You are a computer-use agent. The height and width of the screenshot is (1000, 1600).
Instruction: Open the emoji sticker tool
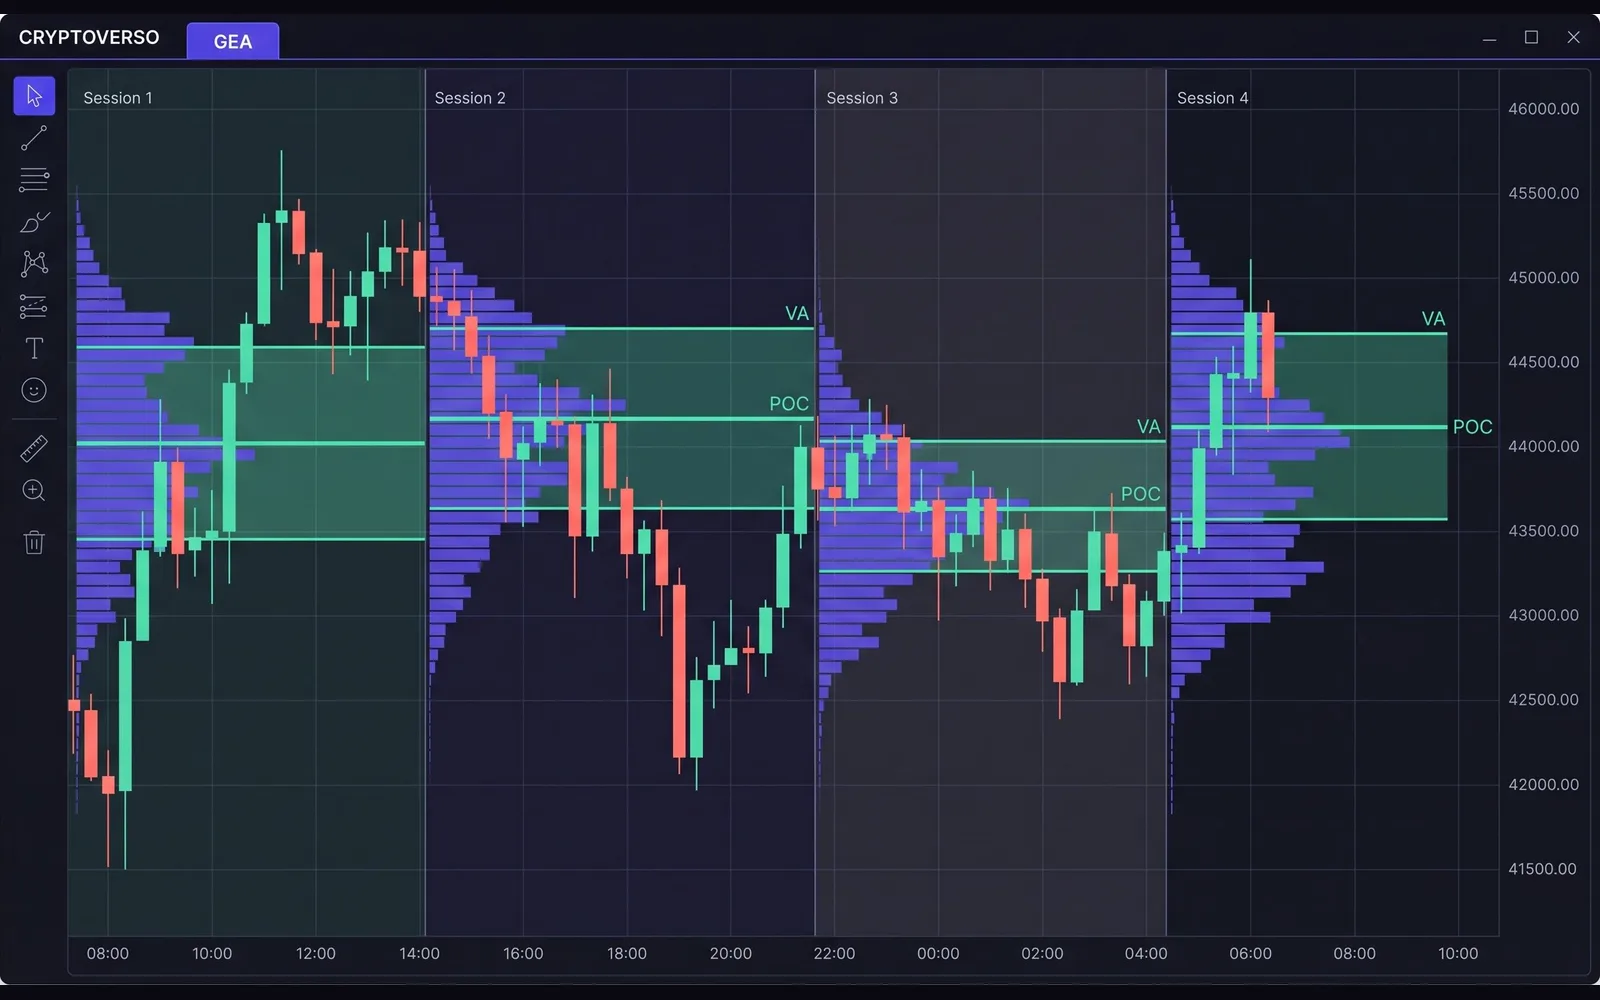coord(34,390)
